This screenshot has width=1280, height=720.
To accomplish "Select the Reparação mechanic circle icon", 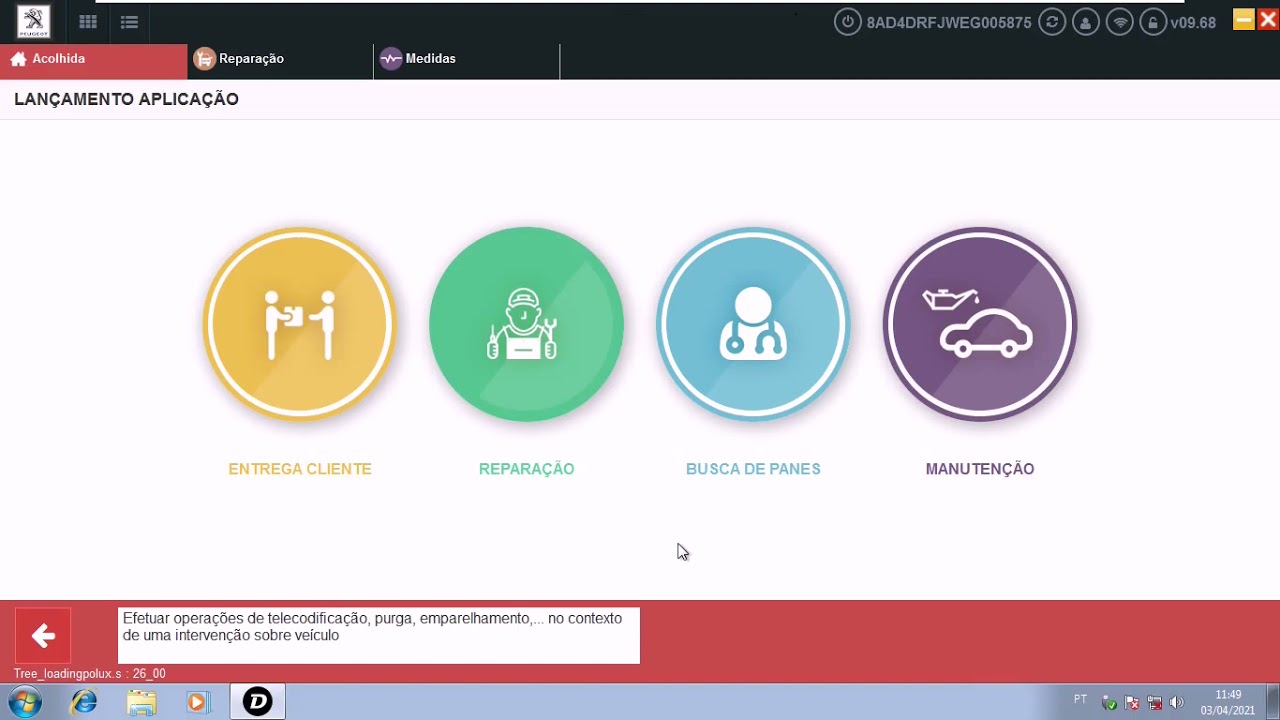I will click(x=526, y=324).
